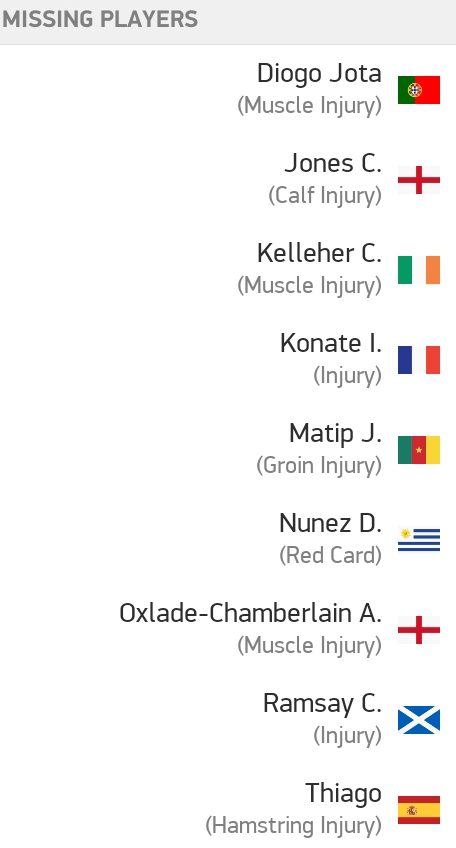
Task: Click the France flag next to Konate I.
Action: 419,360
